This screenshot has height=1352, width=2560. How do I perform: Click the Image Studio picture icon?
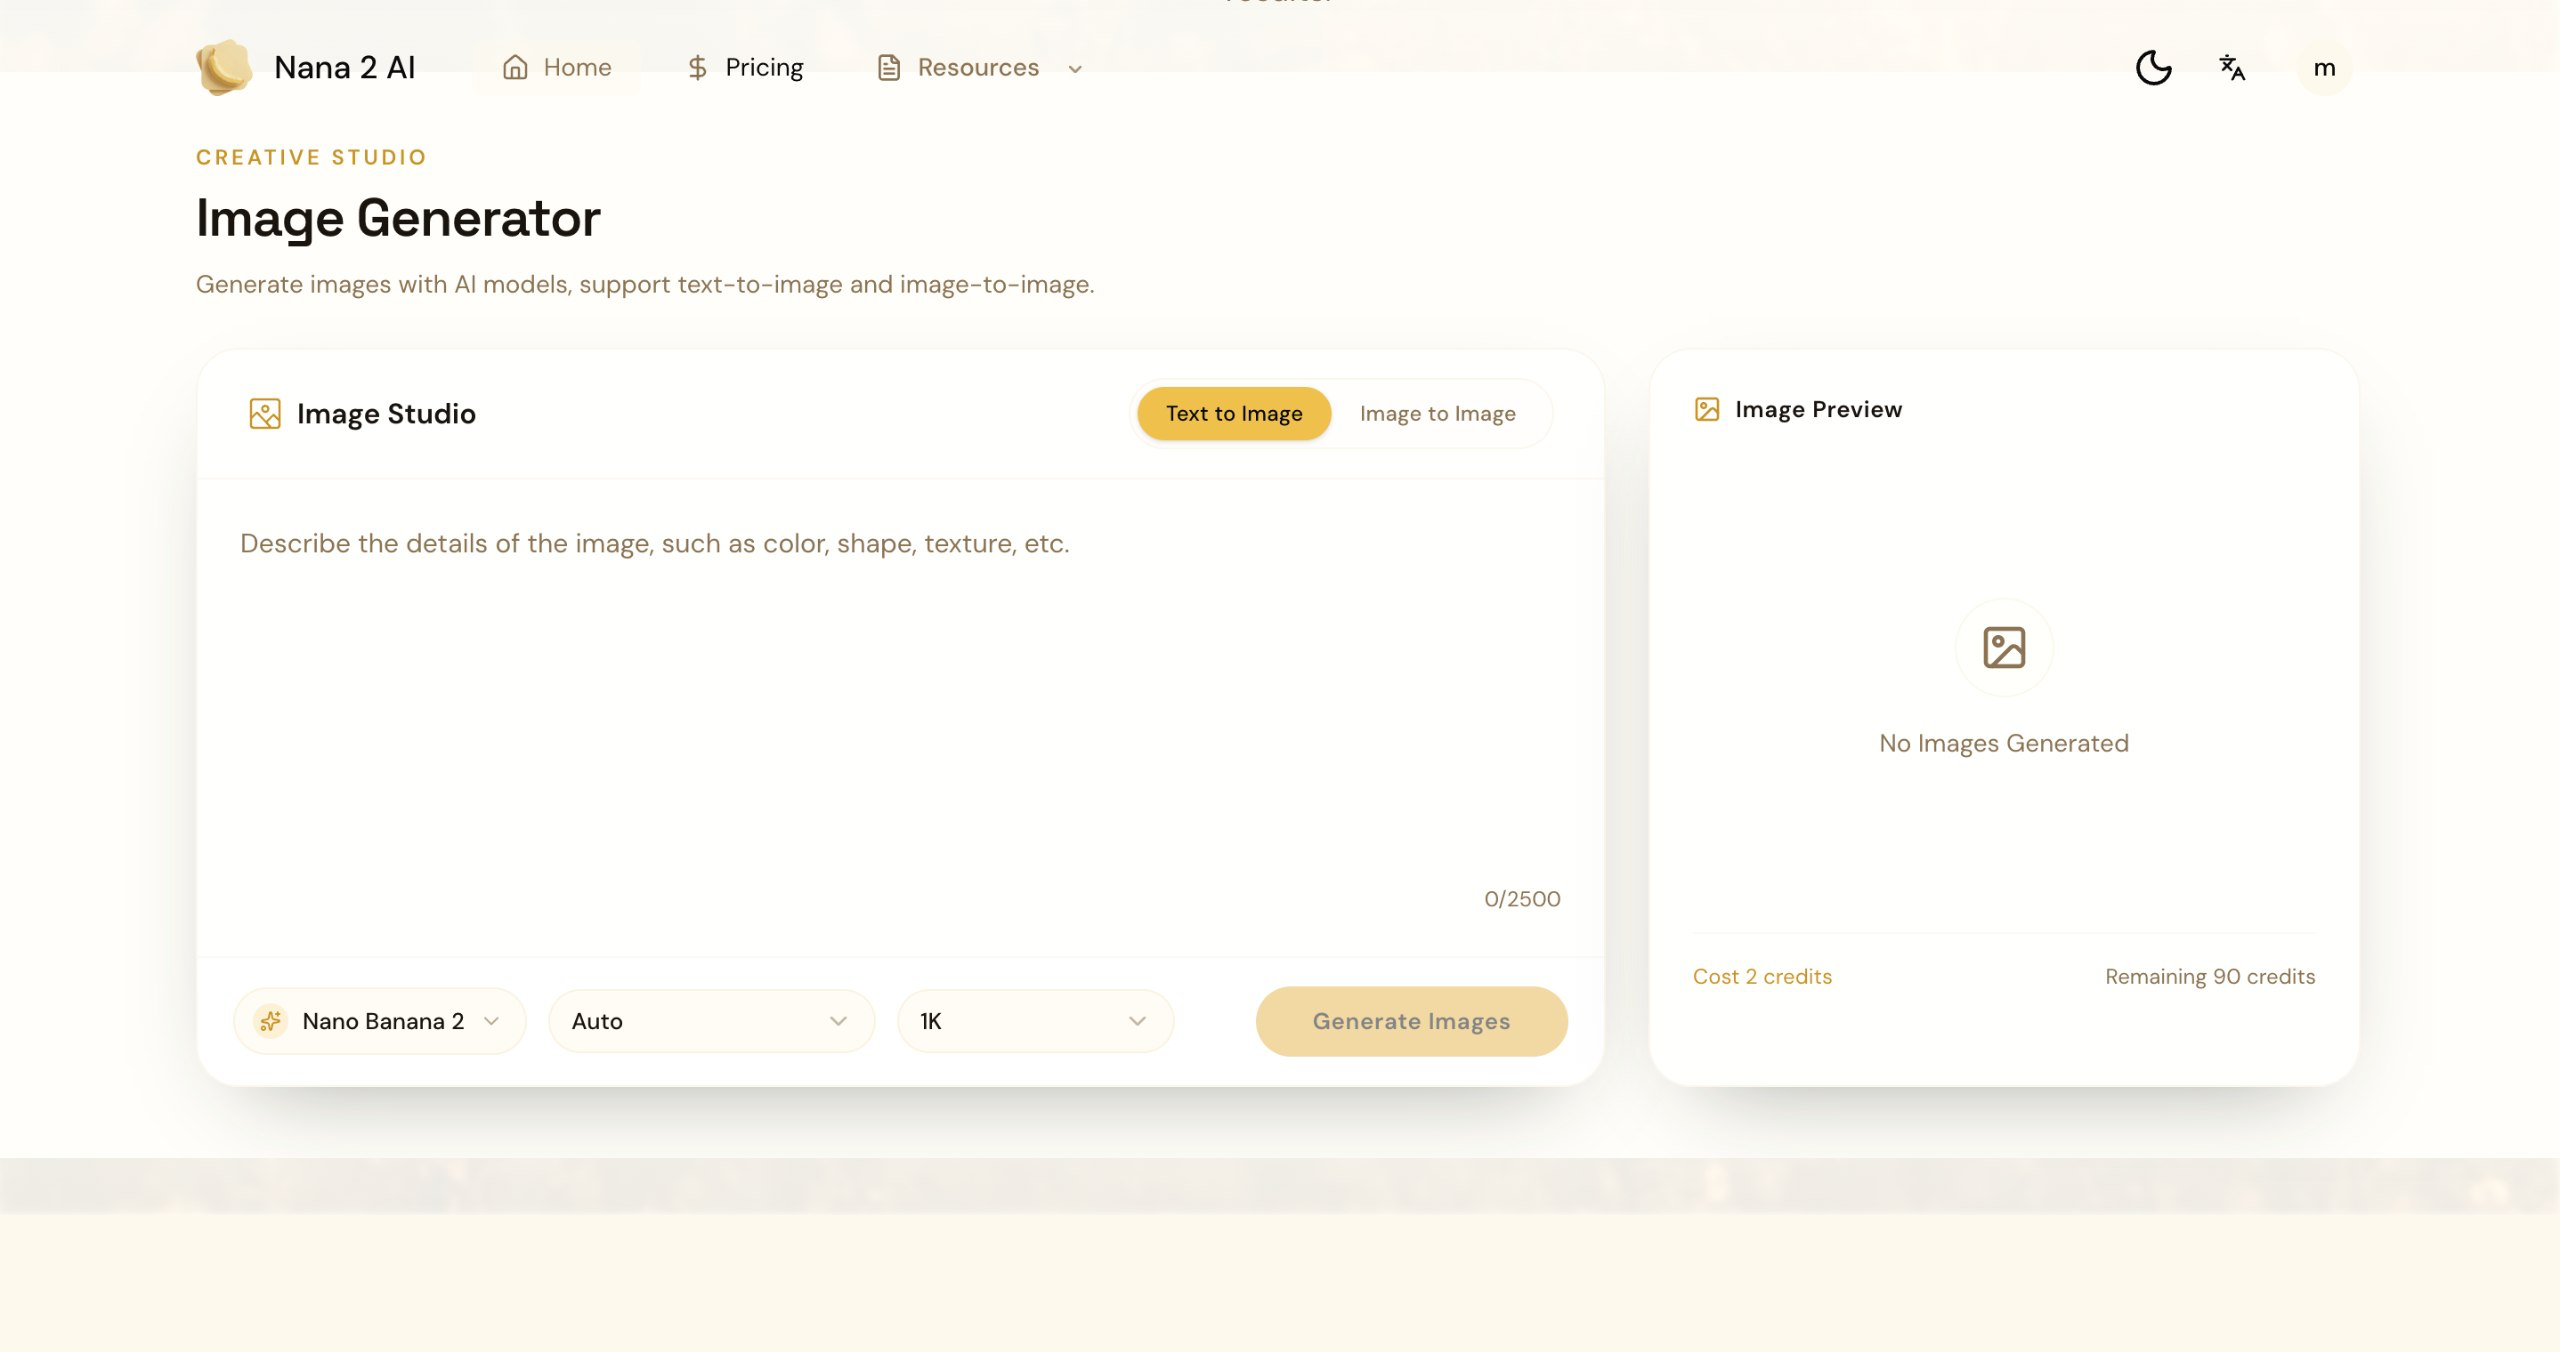(265, 413)
